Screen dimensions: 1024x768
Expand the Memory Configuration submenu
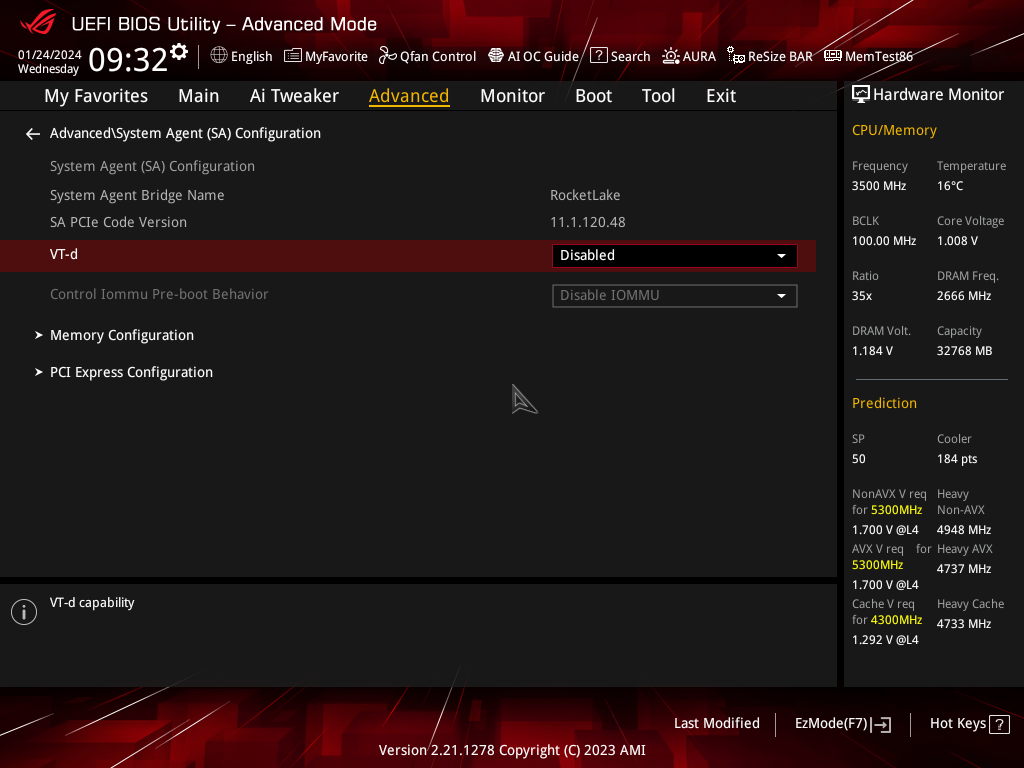tap(122, 335)
